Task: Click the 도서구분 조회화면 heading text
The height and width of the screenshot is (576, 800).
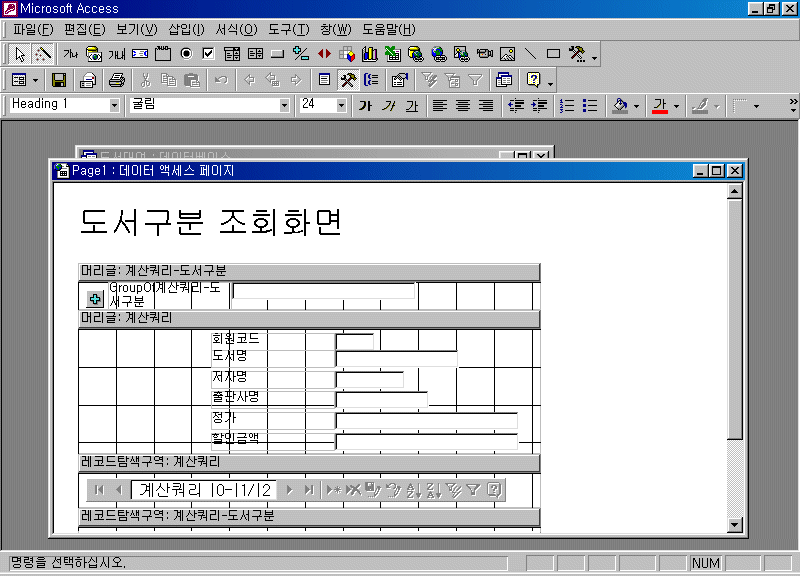Action: 211,223
